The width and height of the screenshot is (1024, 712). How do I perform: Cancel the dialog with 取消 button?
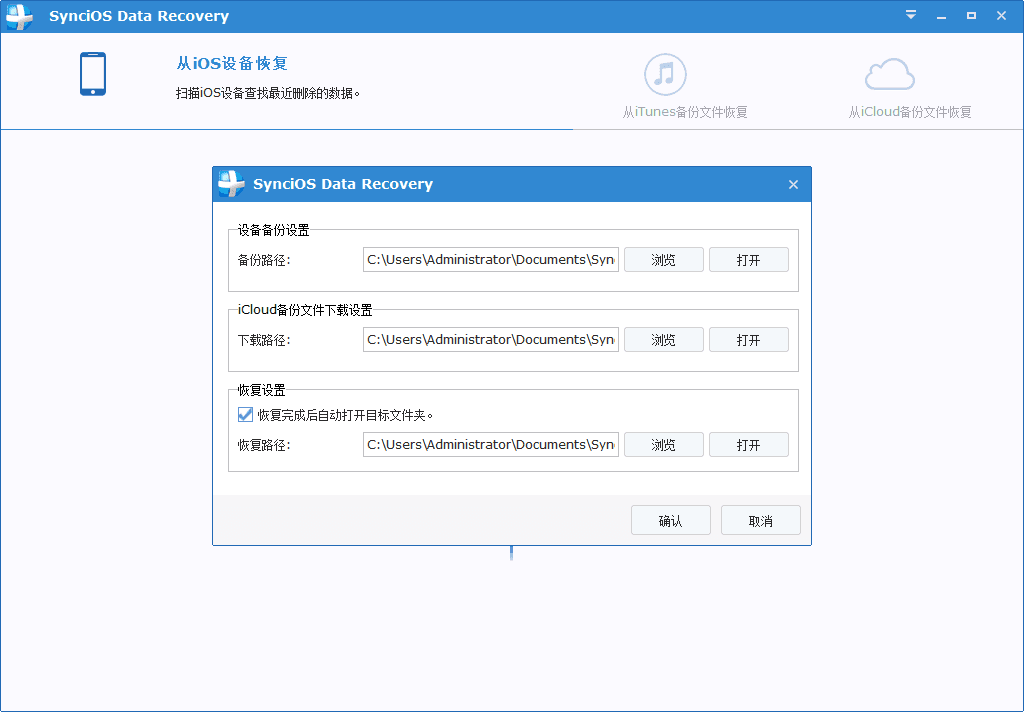point(761,521)
